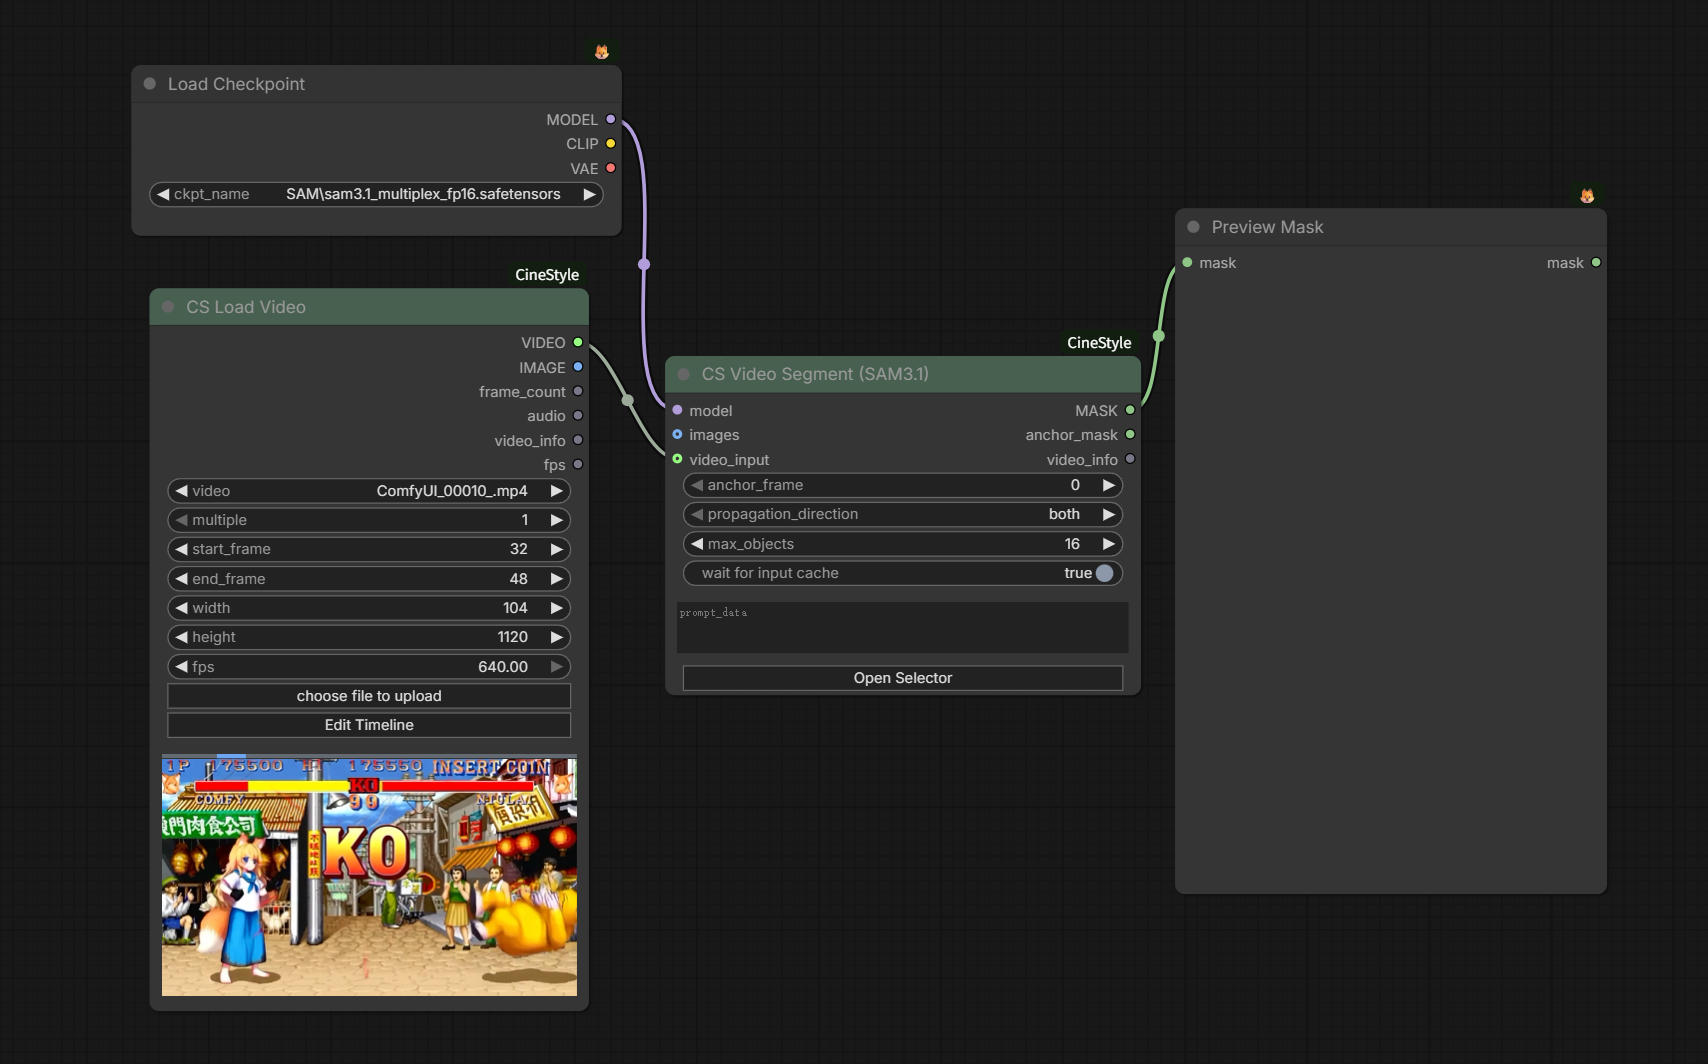
Task: Click the video_input input socket
Action: coord(677,459)
